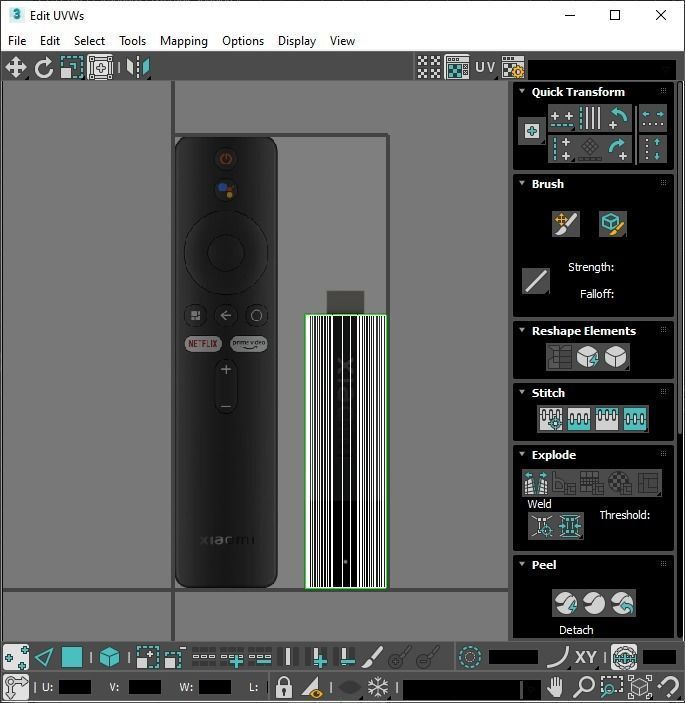The width and height of the screenshot is (685, 703).
Task: Select the Paint Move Brush
Action: (566, 224)
